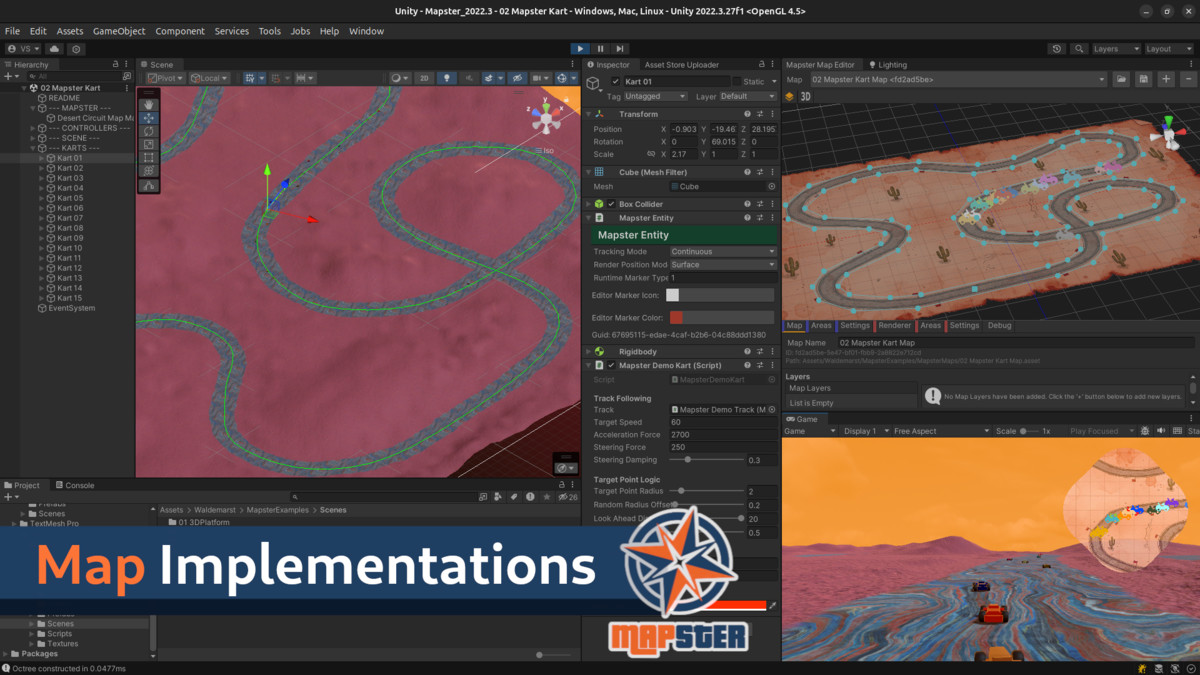Screen dimensions: 1200x675
Task: Open the Layers dropdown in toolbar
Action: click(x=1116, y=48)
